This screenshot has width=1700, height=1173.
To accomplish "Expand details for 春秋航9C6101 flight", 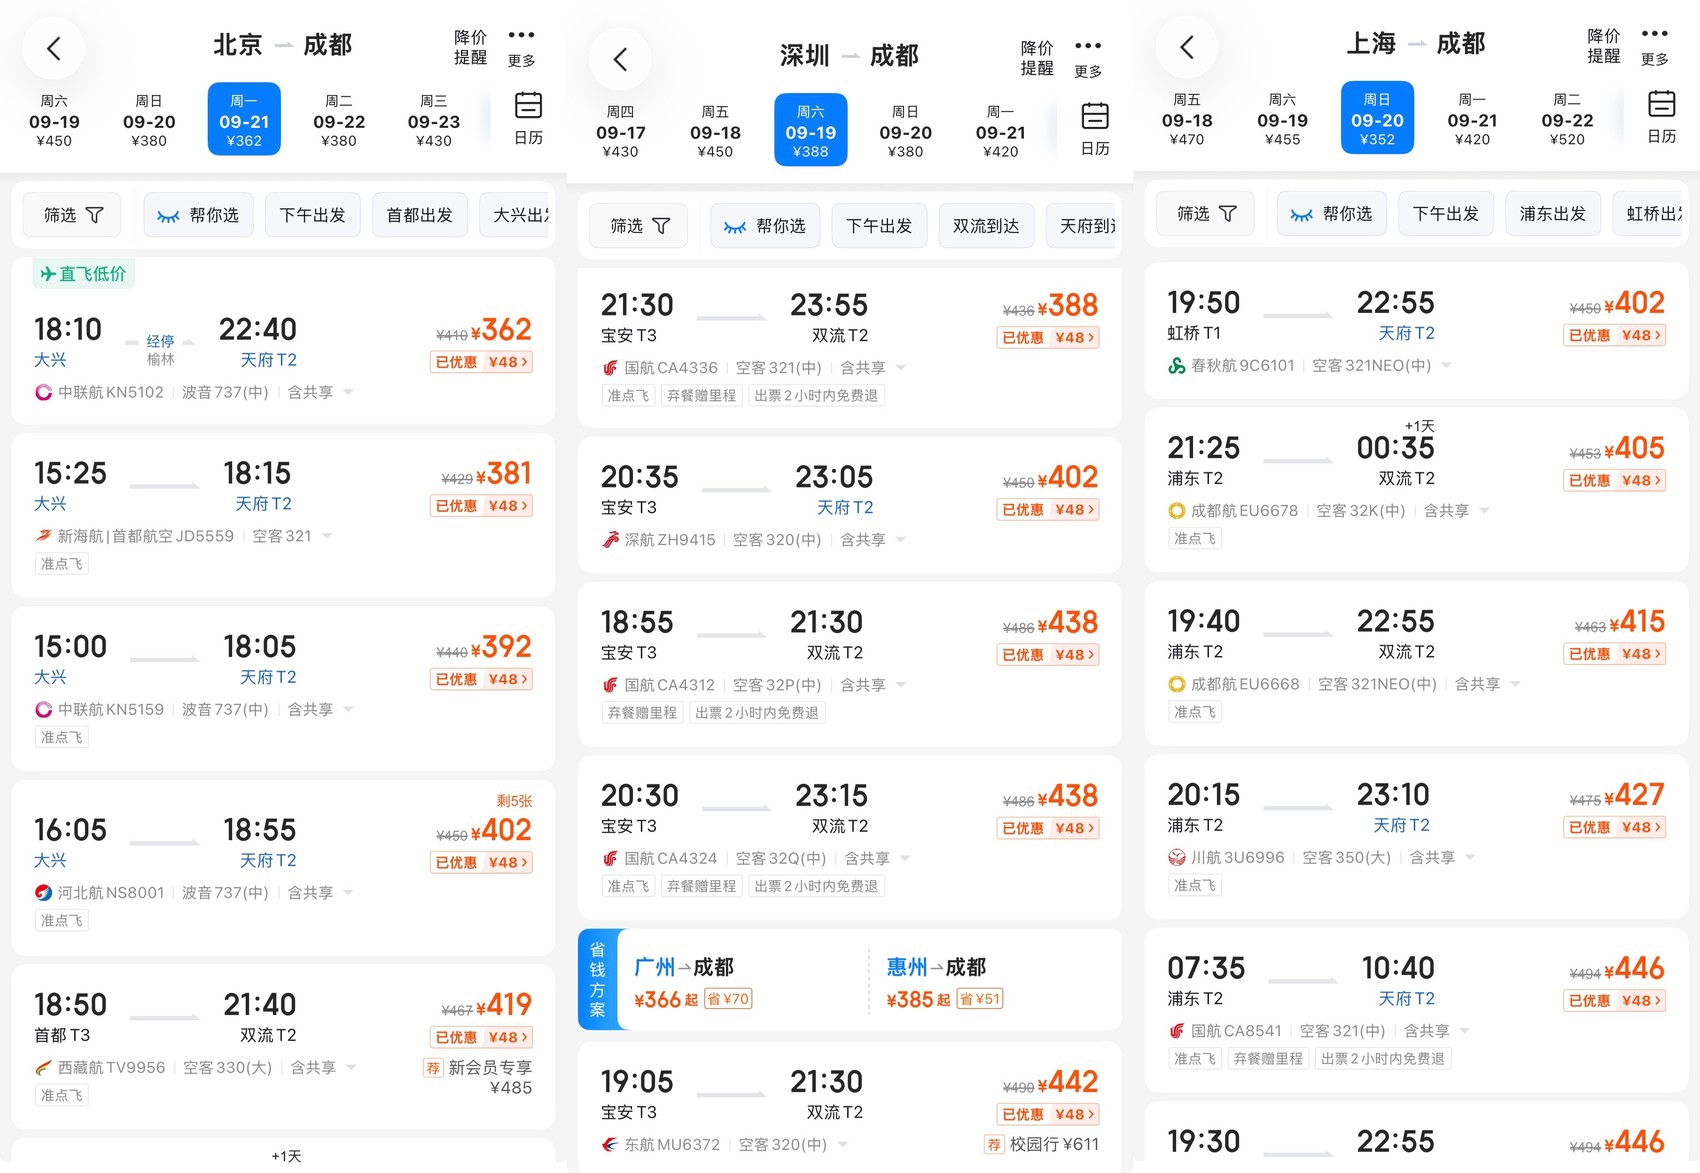I will tap(1446, 366).
